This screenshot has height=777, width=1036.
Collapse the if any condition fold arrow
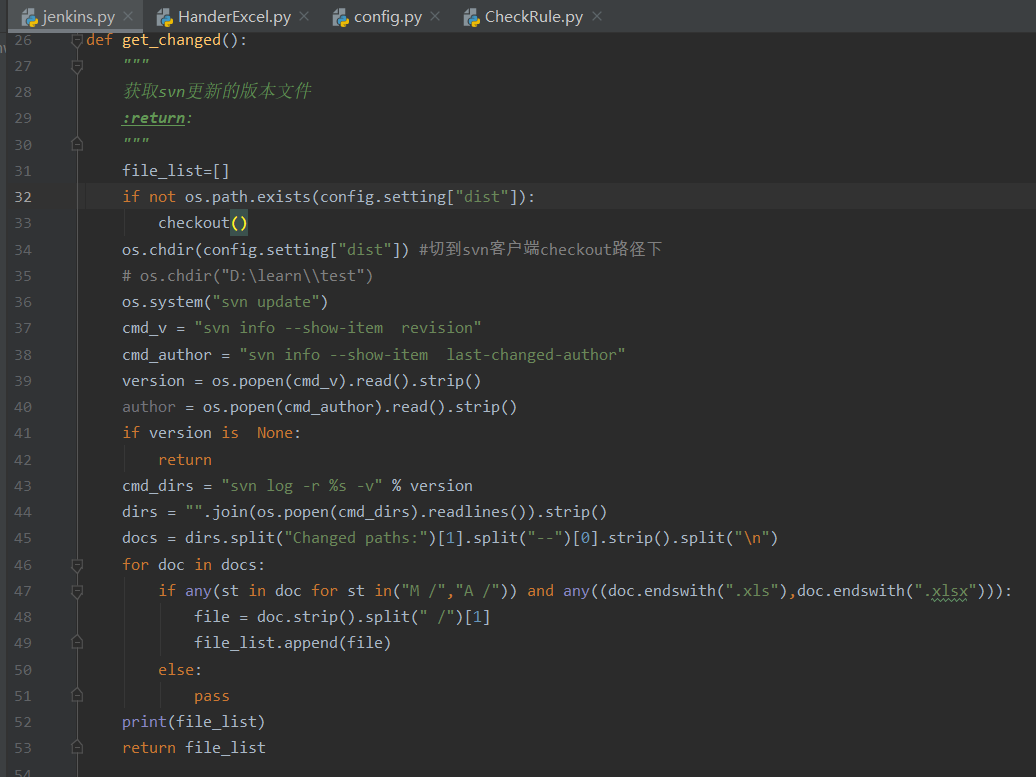77,590
